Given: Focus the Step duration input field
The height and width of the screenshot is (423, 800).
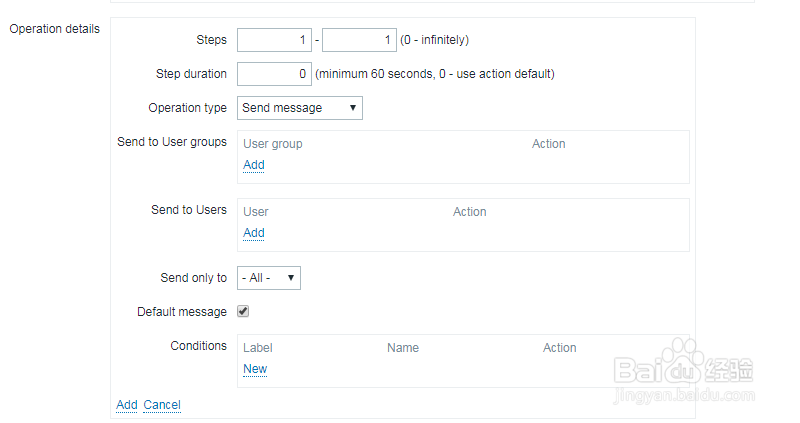Looking at the screenshot, I should [x=274, y=74].
